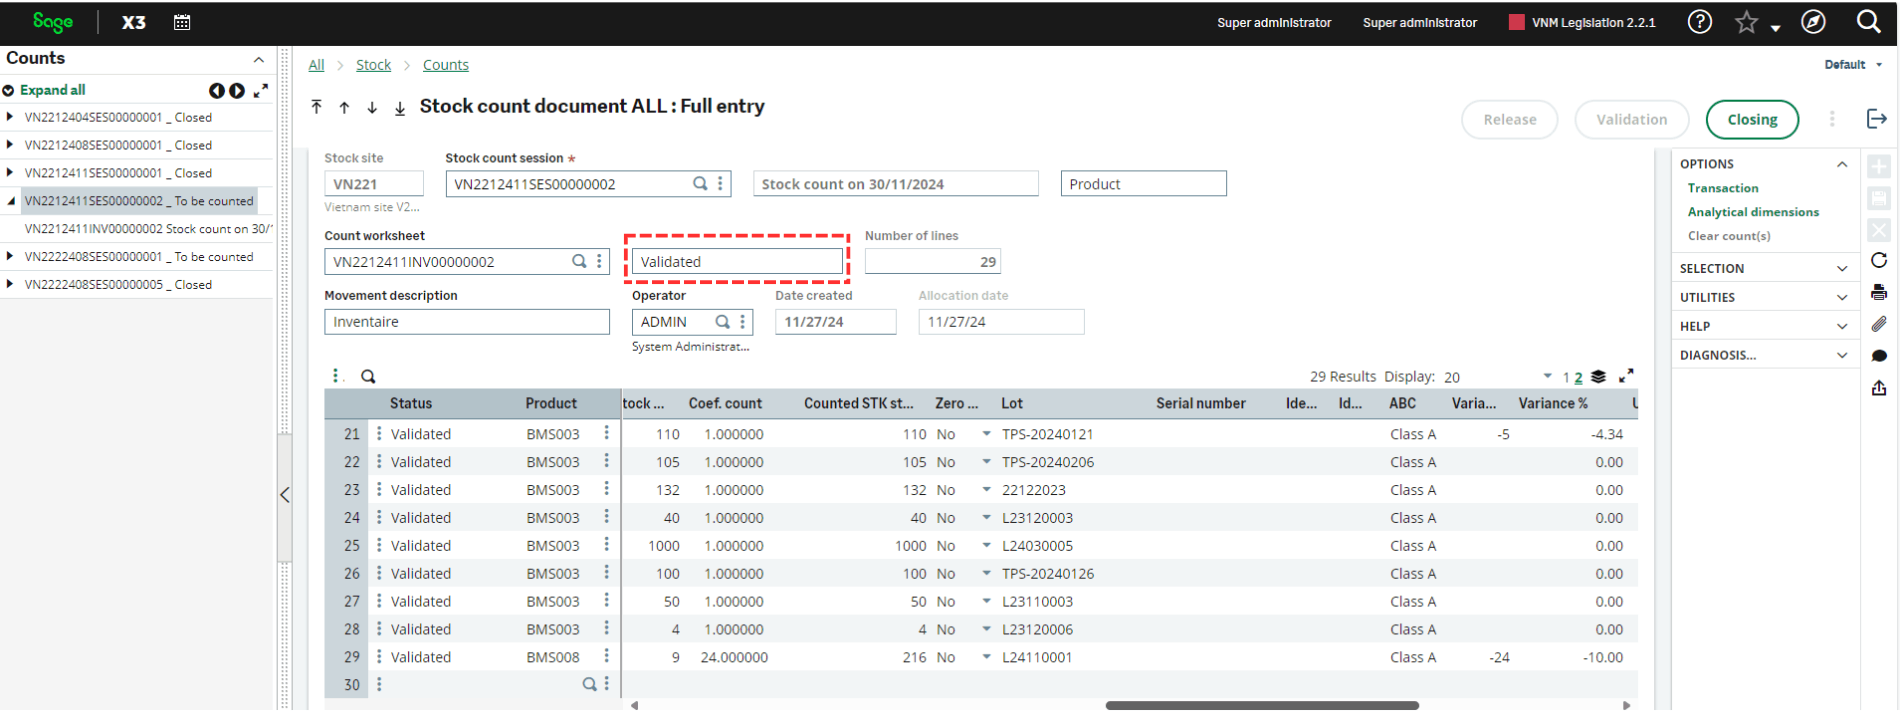Click the refresh icon in right toolbar

point(1879,260)
